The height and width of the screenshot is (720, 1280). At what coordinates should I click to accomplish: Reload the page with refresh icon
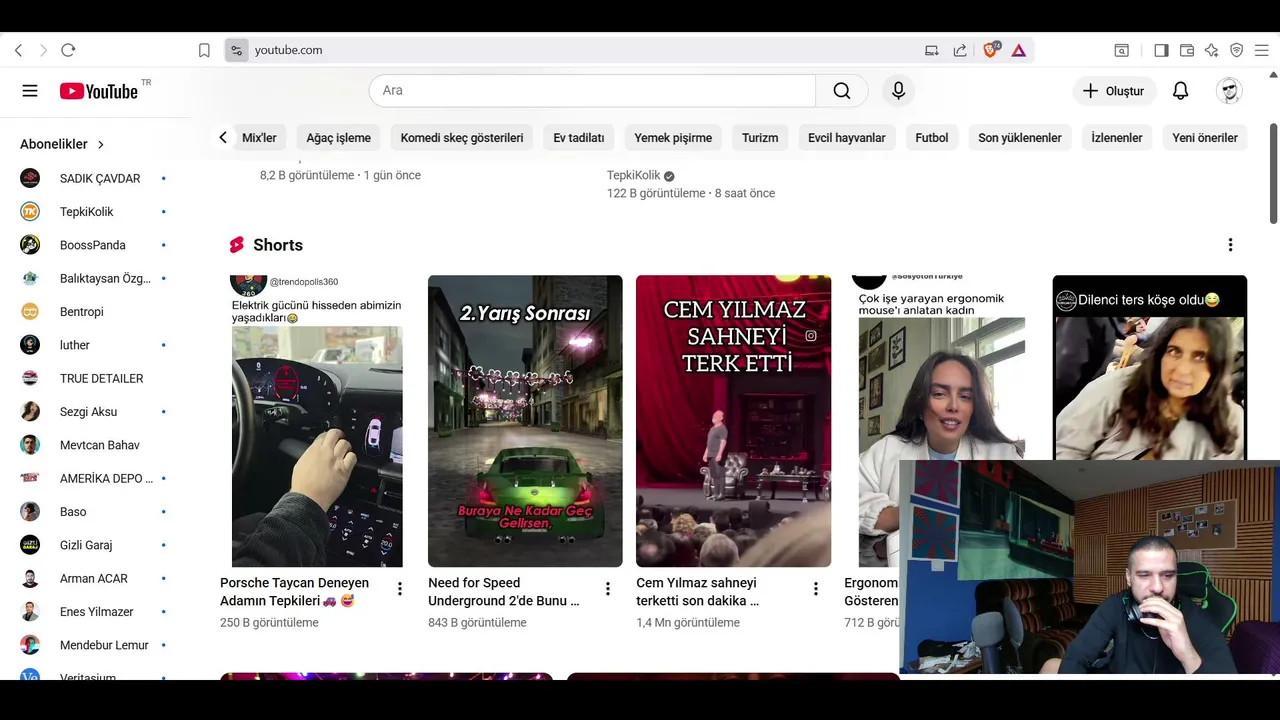point(68,50)
